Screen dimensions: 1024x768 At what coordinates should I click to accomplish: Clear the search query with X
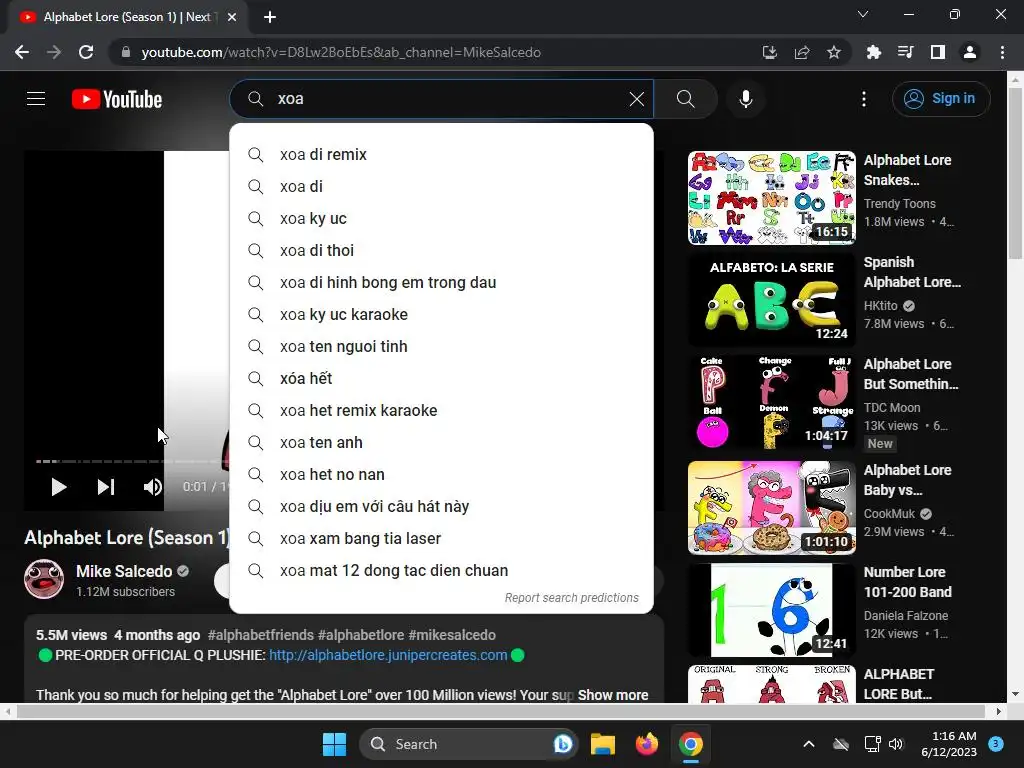click(x=637, y=99)
